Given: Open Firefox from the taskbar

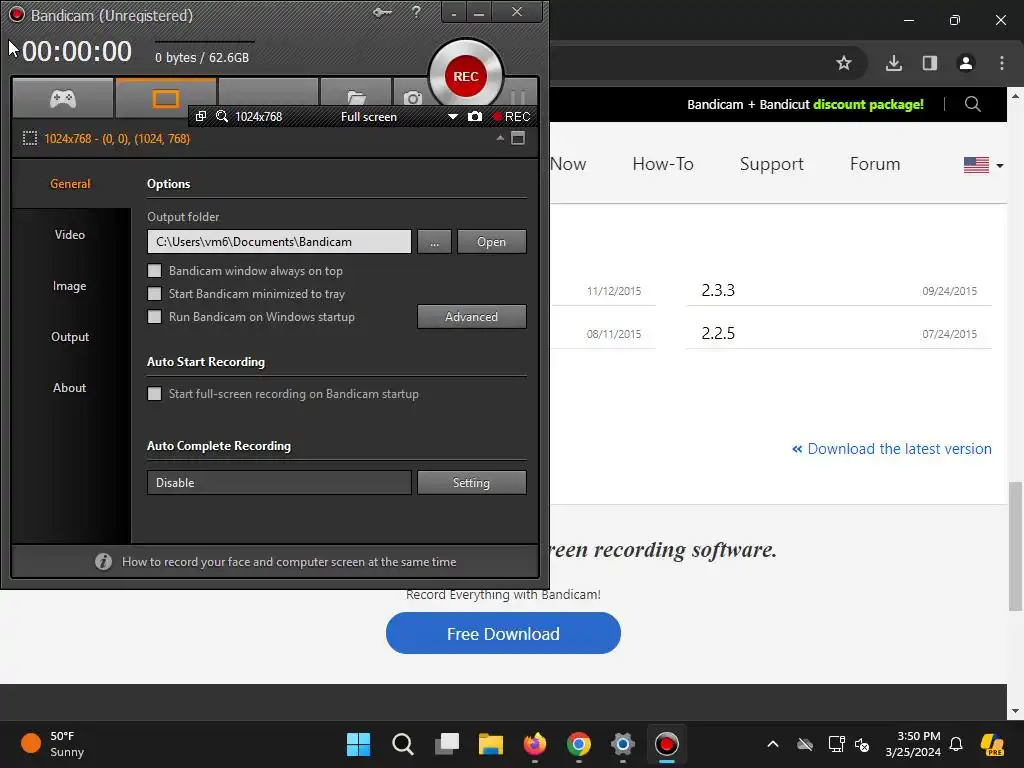Looking at the screenshot, I should [535, 744].
